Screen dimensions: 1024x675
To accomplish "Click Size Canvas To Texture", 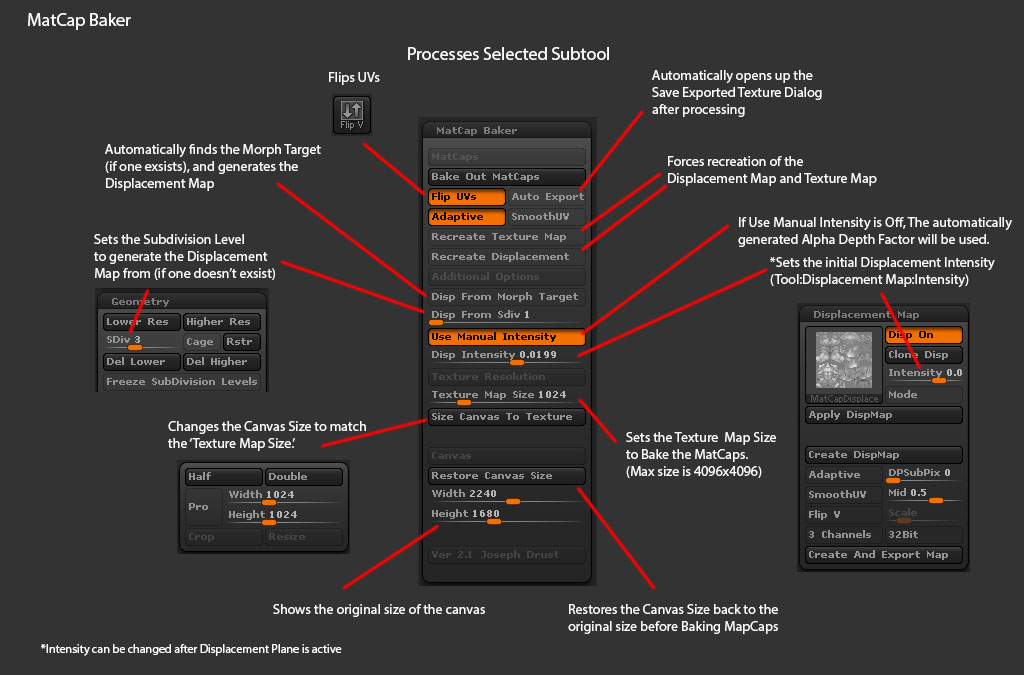I will (x=506, y=417).
